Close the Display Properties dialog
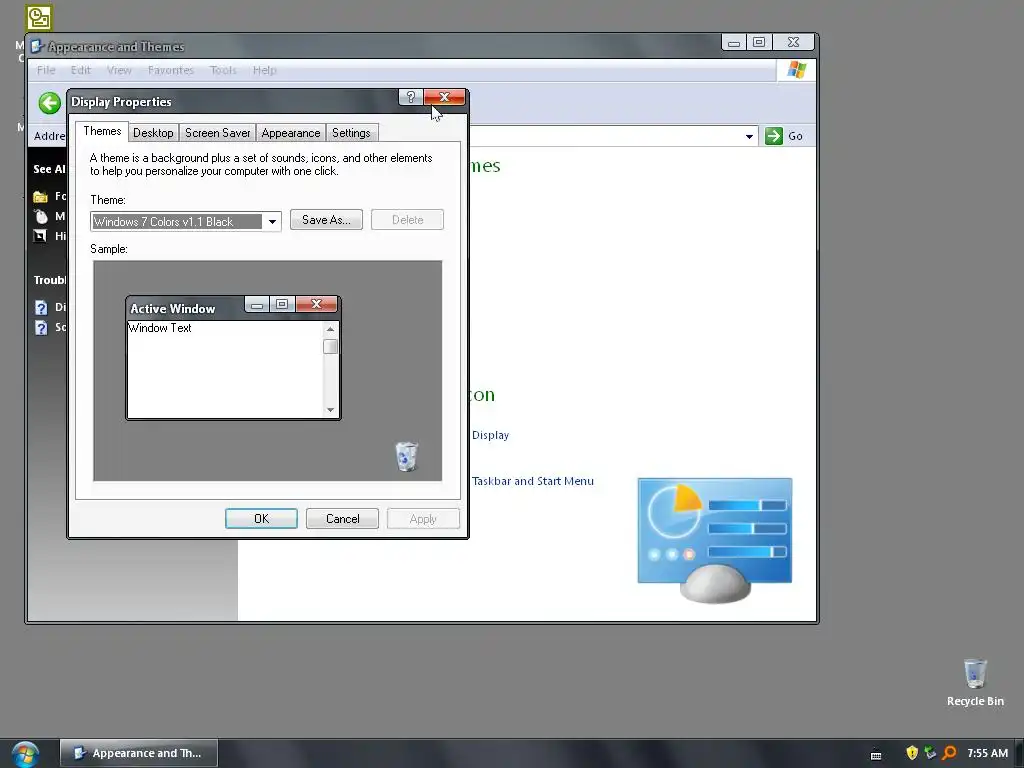Viewport: 1024px width, 768px height. point(444,97)
